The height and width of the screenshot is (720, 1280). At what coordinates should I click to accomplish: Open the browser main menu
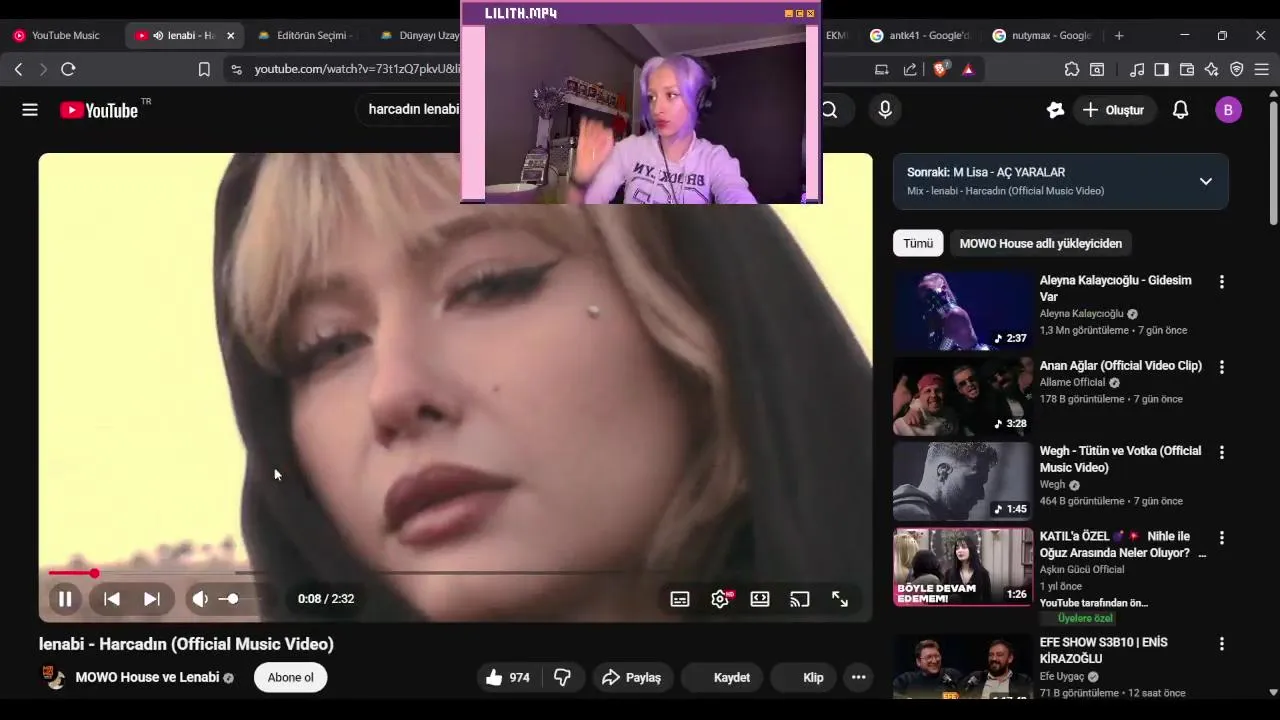[x=1262, y=69]
